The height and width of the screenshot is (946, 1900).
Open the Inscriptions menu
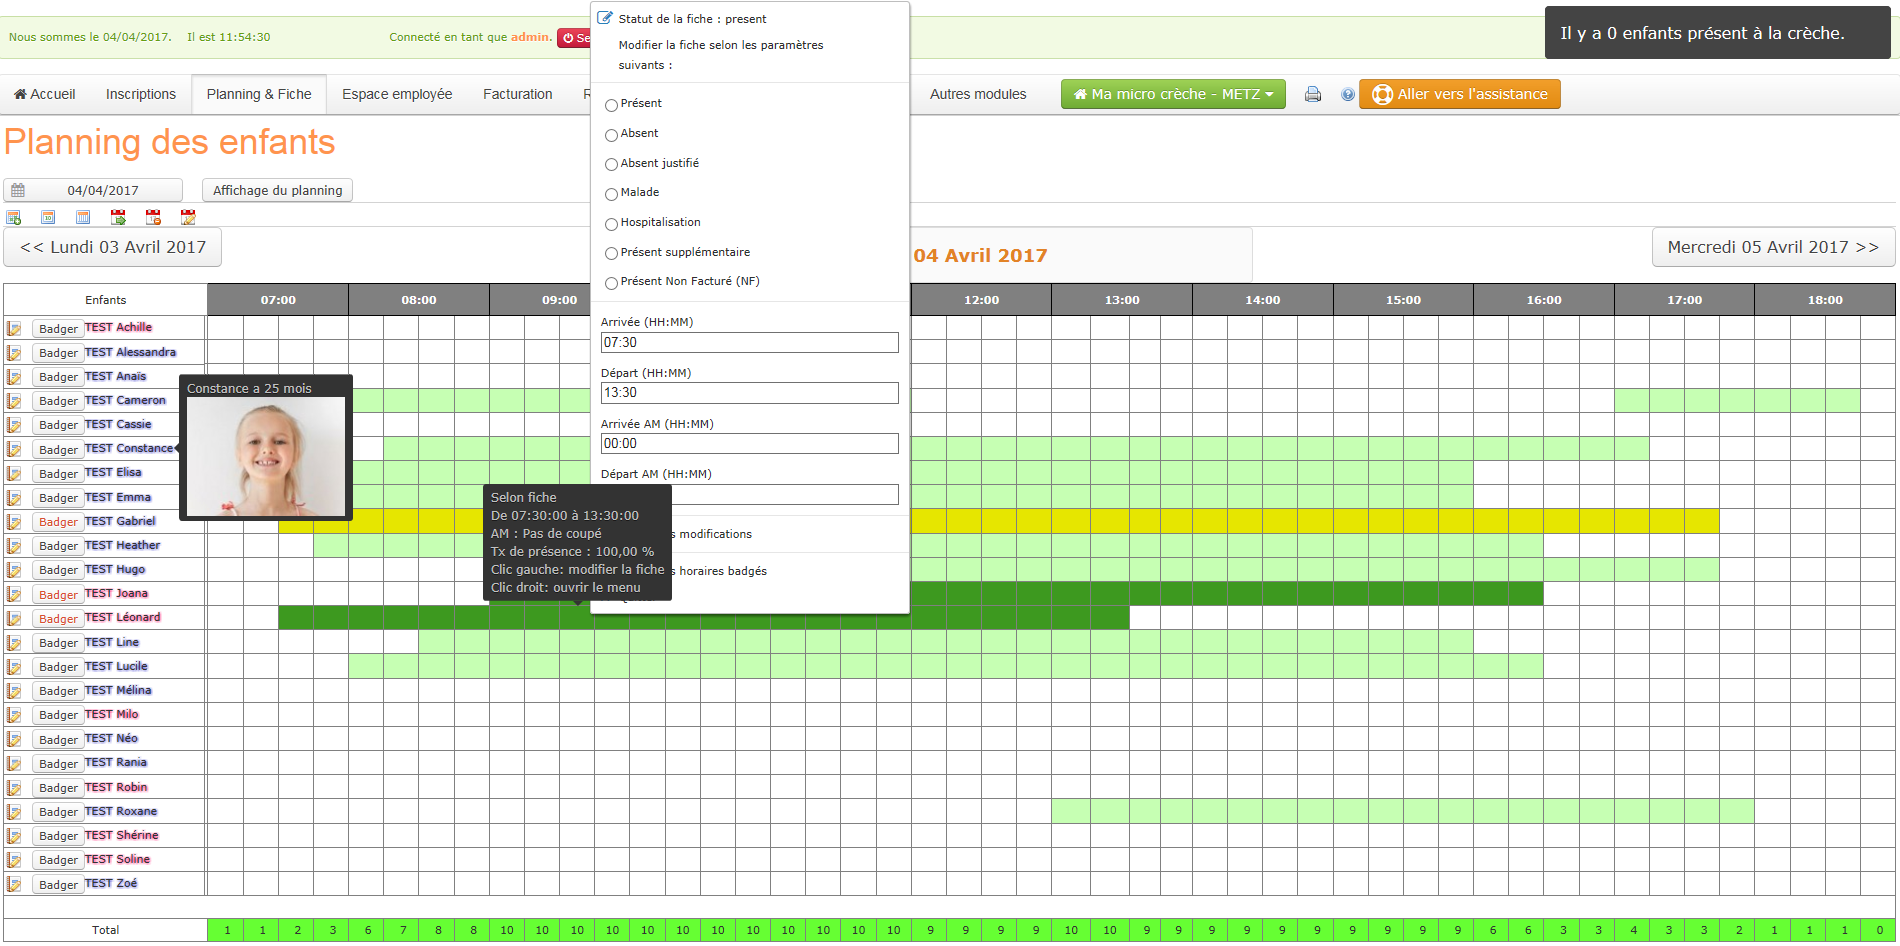(x=141, y=94)
